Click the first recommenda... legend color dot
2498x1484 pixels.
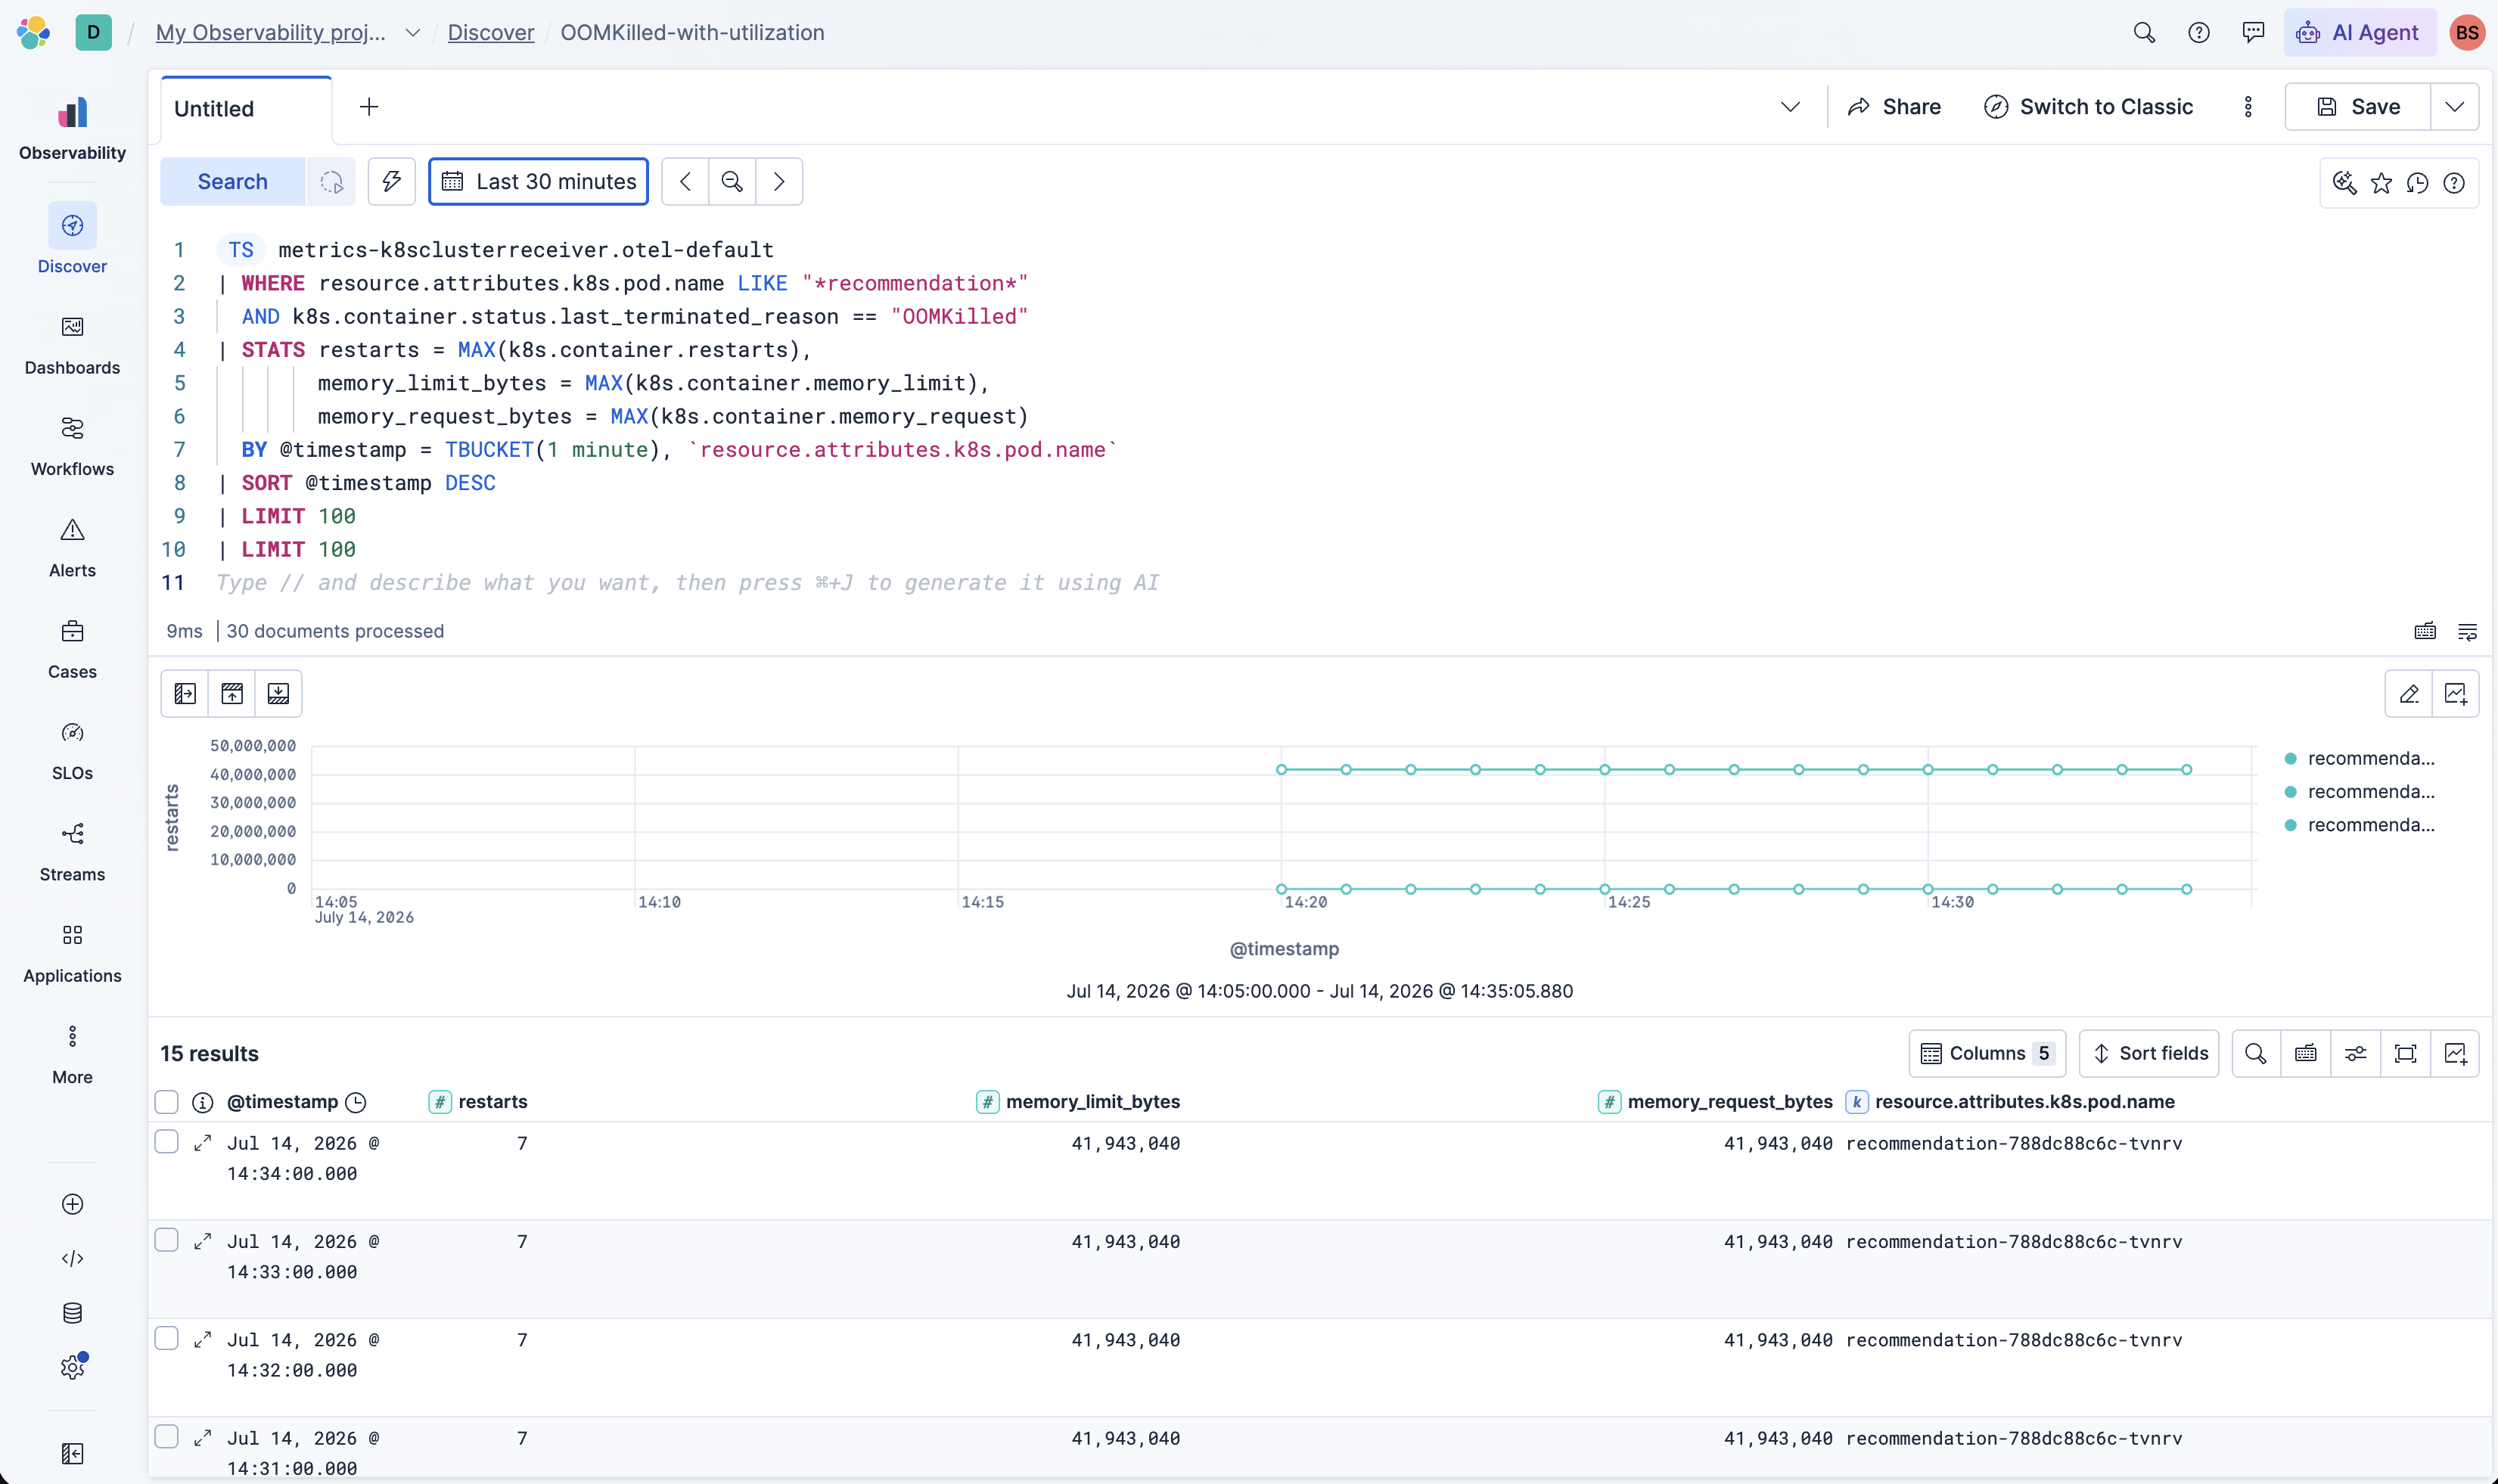2290,759
